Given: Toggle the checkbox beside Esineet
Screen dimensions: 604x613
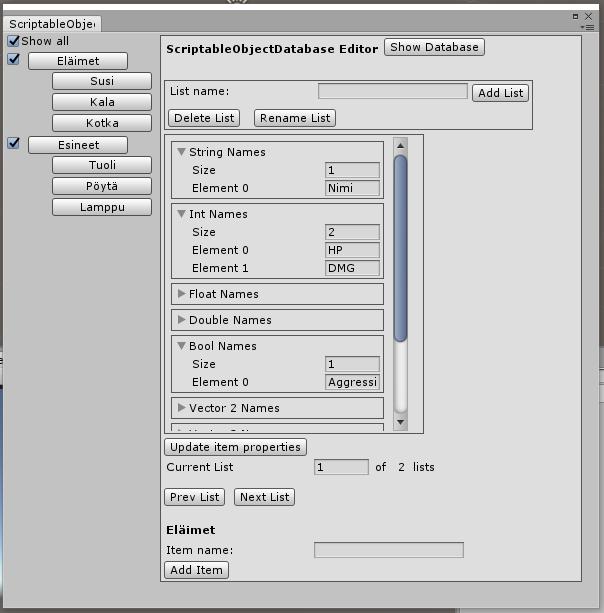Looking at the screenshot, I should tap(14, 143).
